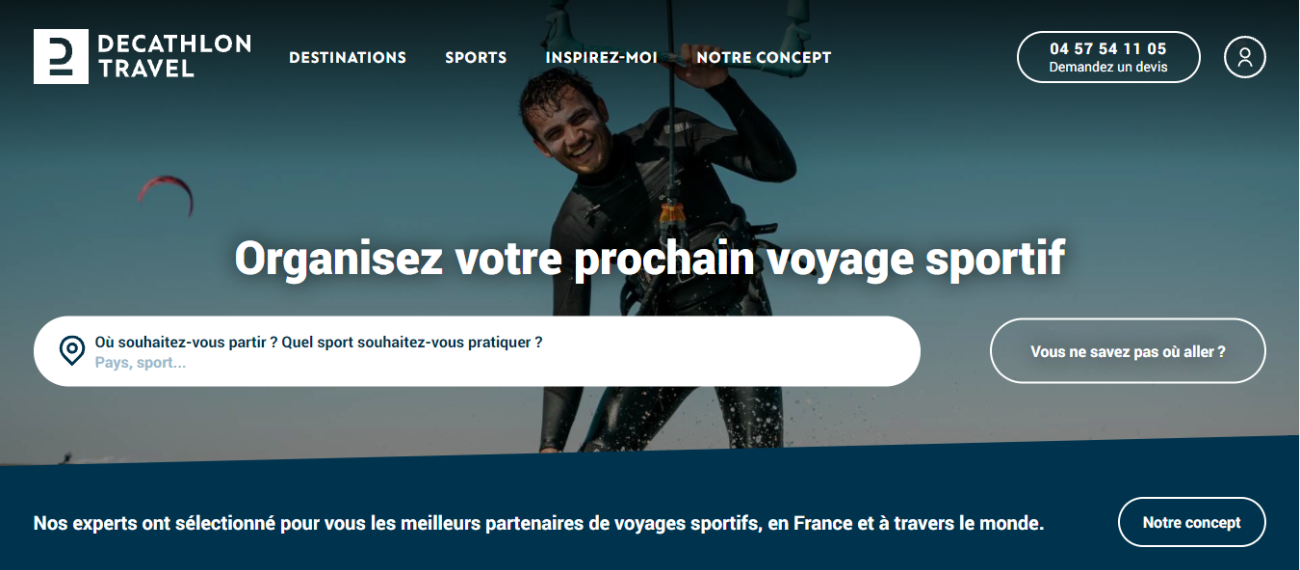
Task: Click the red kite in the sky
Action: [165, 193]
